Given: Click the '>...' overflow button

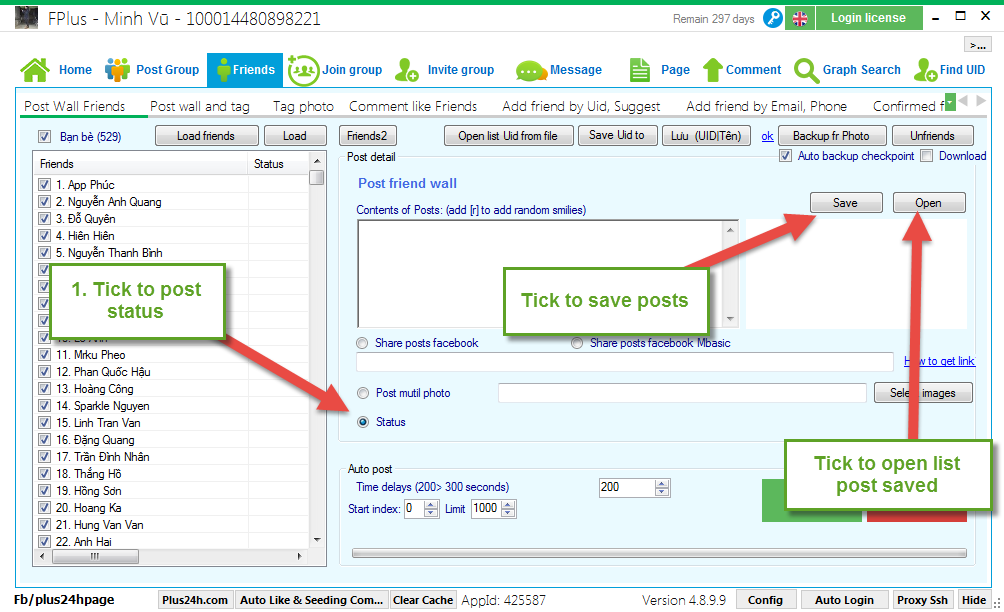Looking at the screenshot, I should (977, 45).
